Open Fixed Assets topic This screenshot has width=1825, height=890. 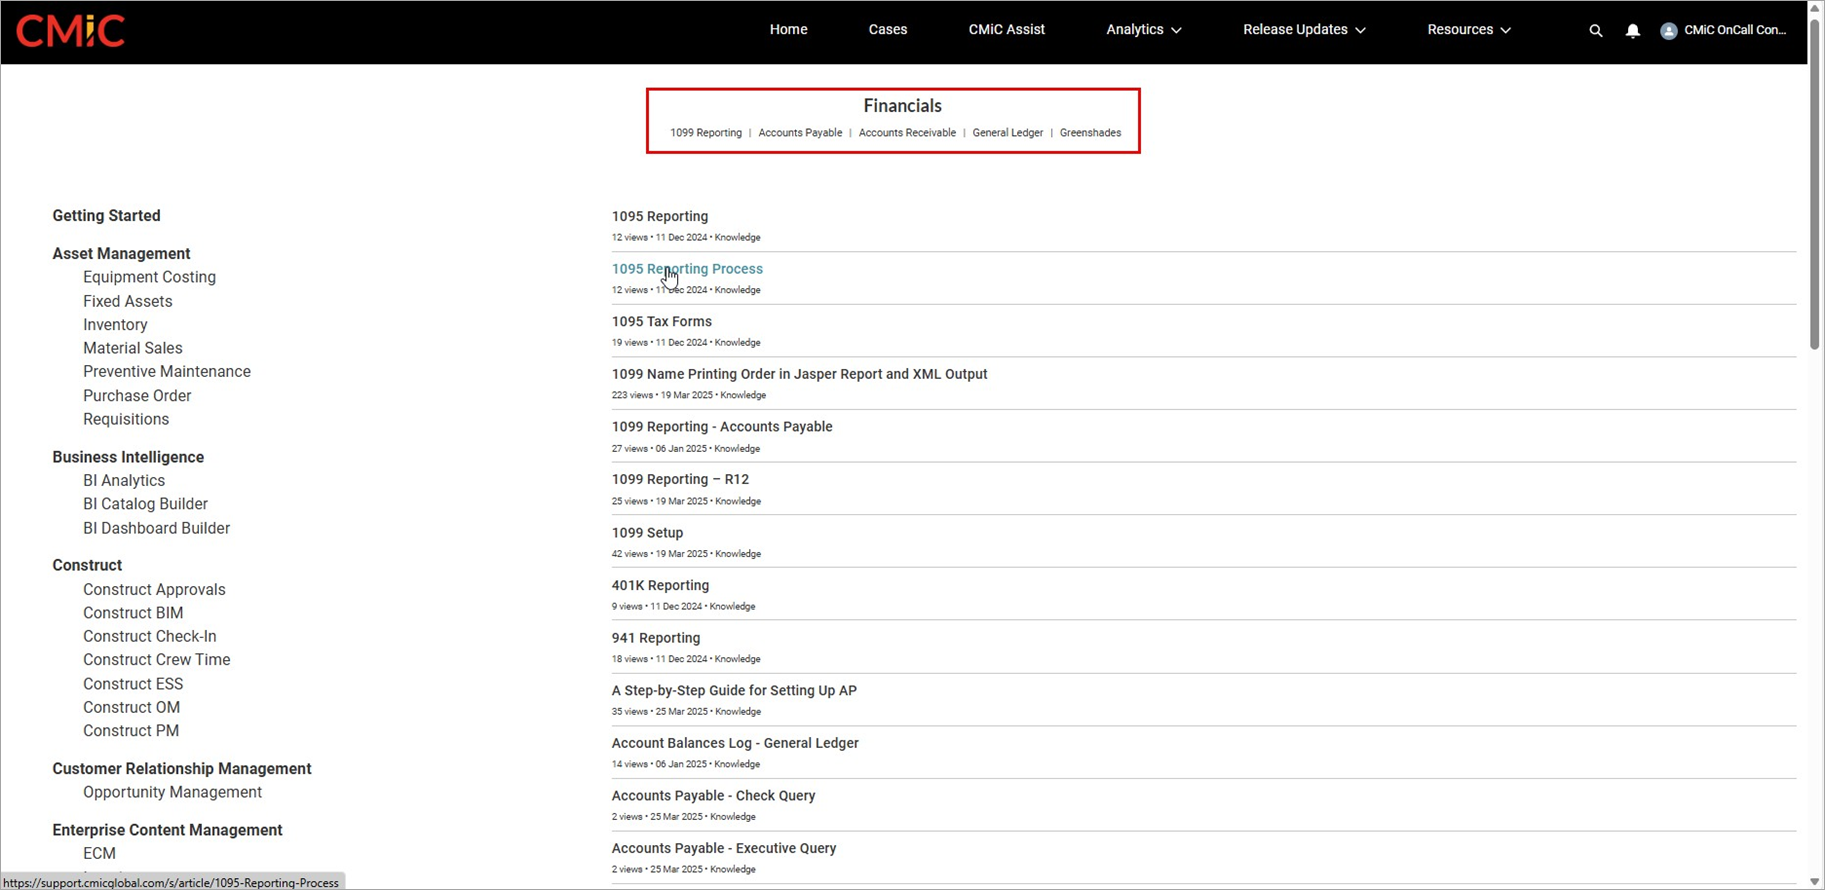tap(127, 301)
